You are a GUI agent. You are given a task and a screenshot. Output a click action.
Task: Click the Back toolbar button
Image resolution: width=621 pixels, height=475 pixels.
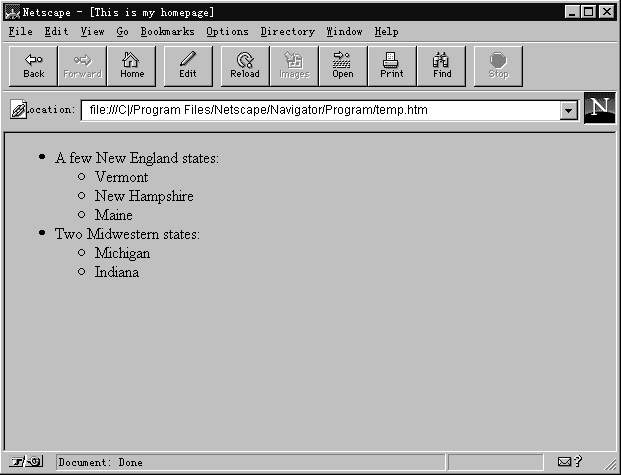[x=34, y=66]
